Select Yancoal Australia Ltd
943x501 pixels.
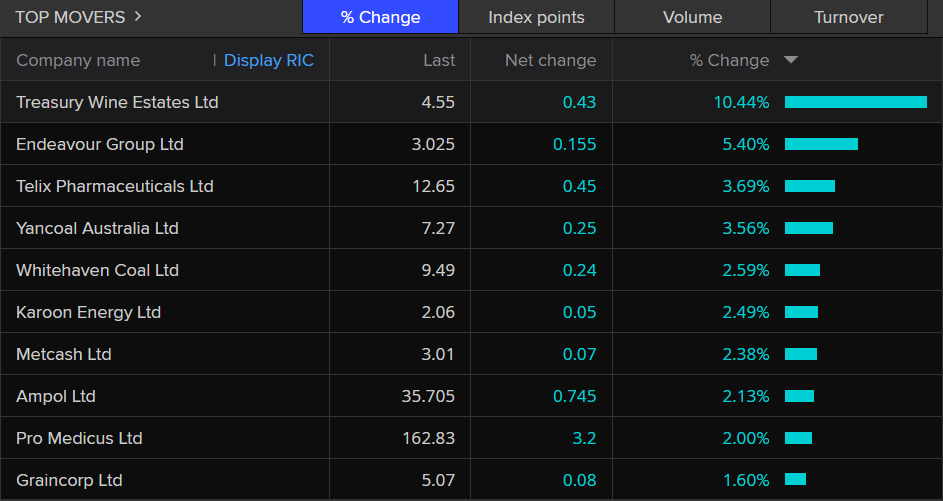point(97,228)
